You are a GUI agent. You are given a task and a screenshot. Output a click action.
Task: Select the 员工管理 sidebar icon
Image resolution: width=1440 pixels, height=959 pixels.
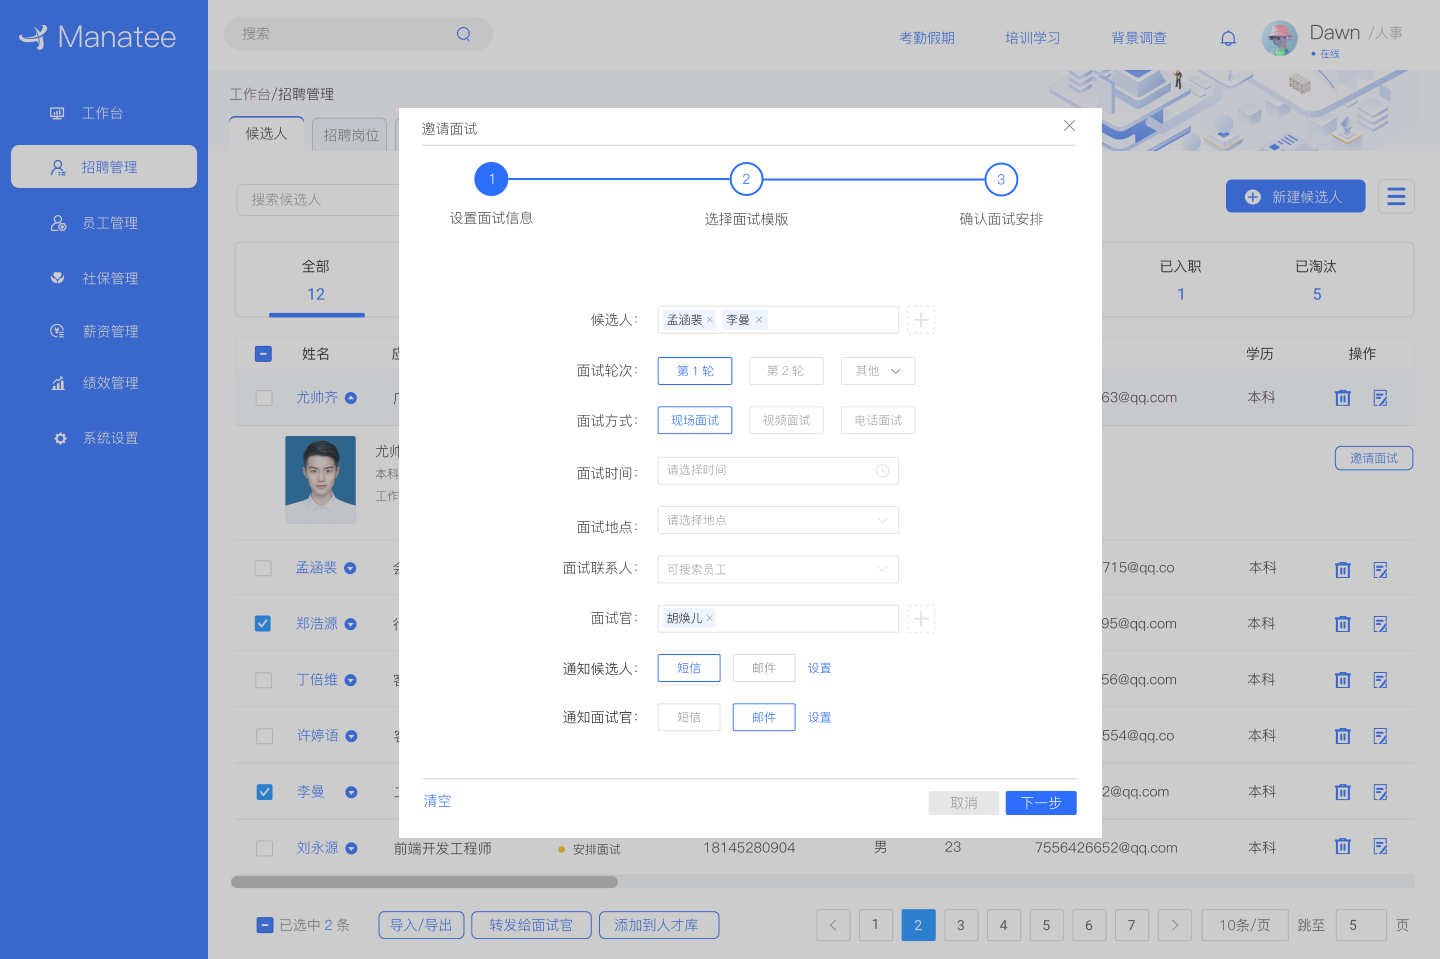pos(57,222)
